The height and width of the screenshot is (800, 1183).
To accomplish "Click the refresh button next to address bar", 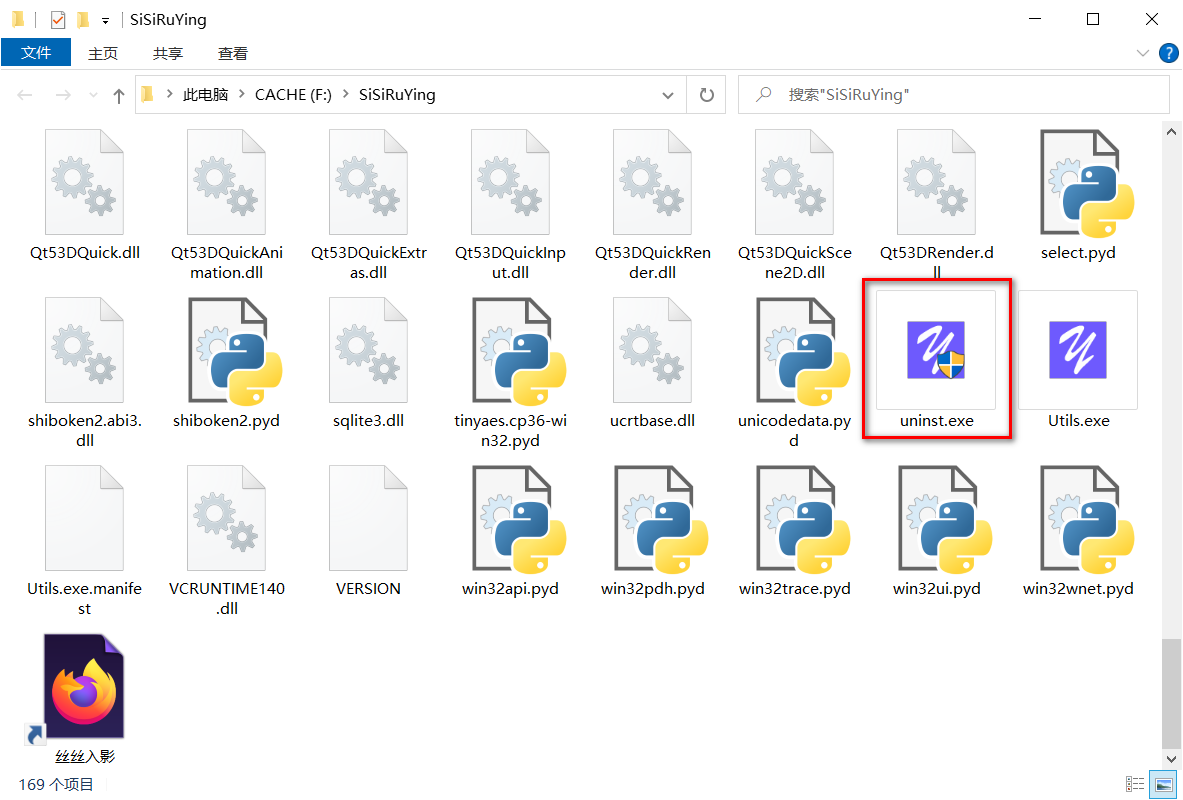I will coord(706,95).
